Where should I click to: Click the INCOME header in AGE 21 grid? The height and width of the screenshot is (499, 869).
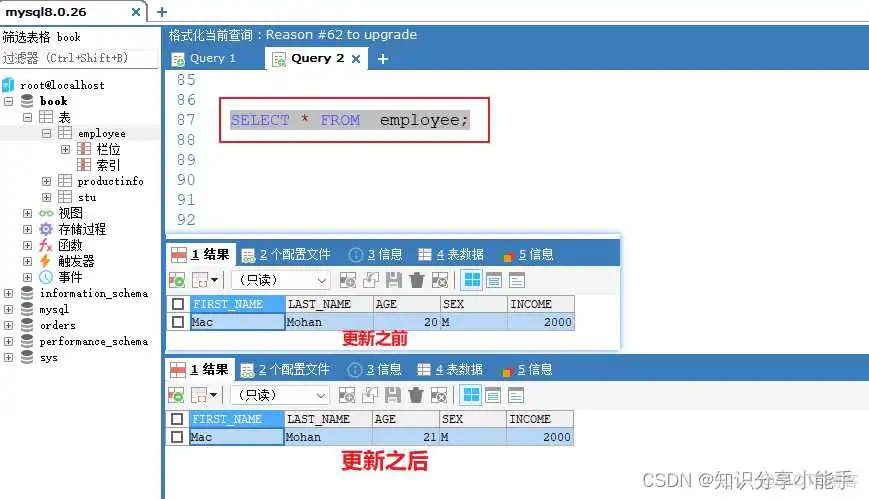pyautogui.click(x=539, y=419)
